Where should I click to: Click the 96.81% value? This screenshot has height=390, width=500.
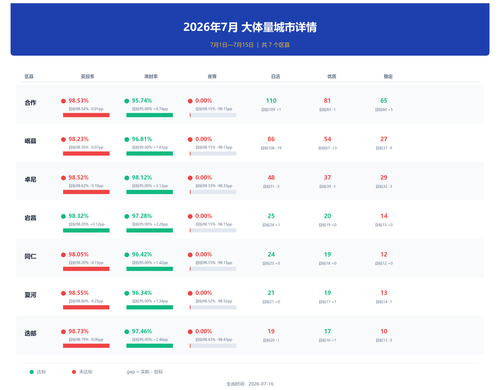[x=142, y=139]
